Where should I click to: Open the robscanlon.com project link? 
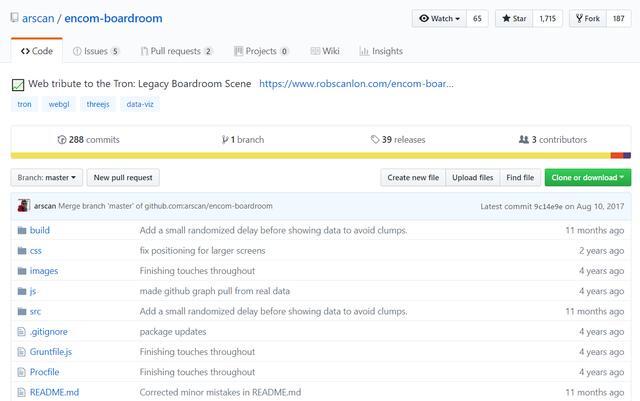(x=356, y=84)
